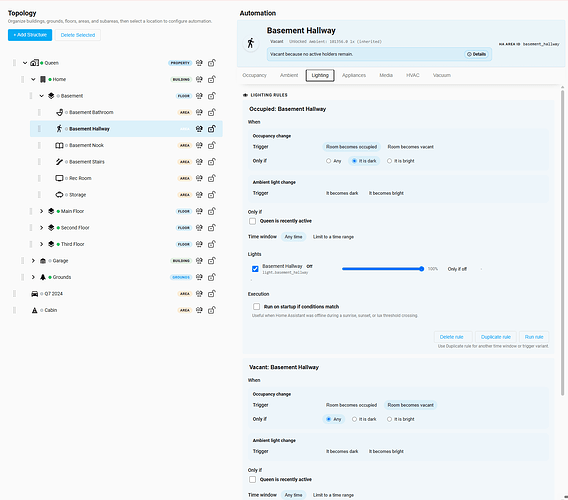The width and height of the screenshot is (568, 500).
Task: Click the Duplicate rule button
Action: (x=496, y=337)
